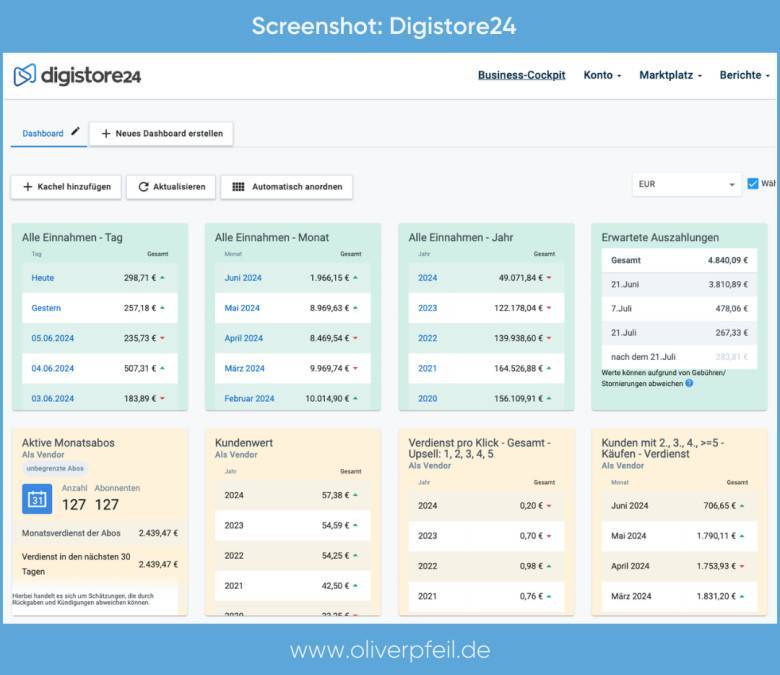The image size is (780, 675).
Task: Click the unbegrenzte Abos tag
Action: tap(55, 468)
